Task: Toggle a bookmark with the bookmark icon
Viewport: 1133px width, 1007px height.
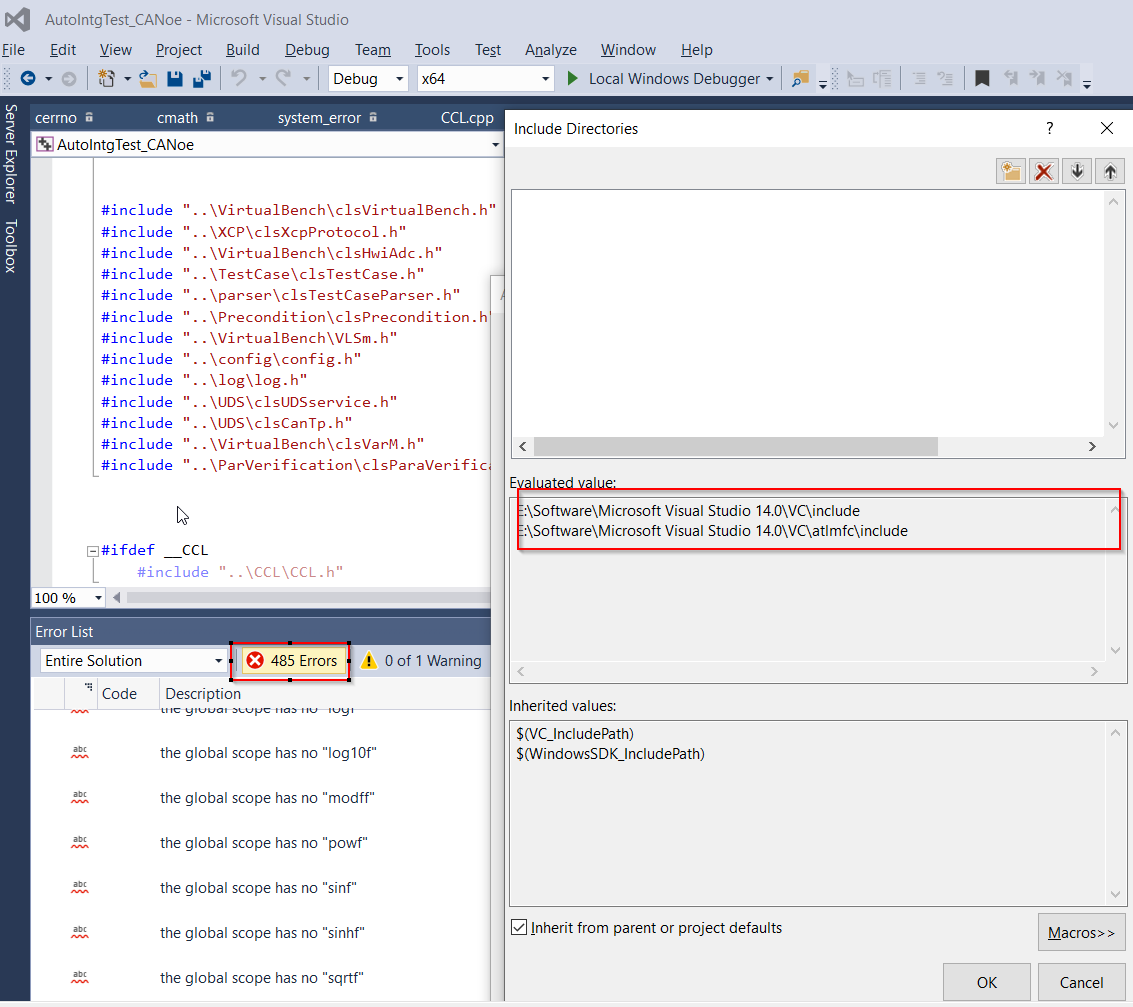Action: click(x=982, y=78)
